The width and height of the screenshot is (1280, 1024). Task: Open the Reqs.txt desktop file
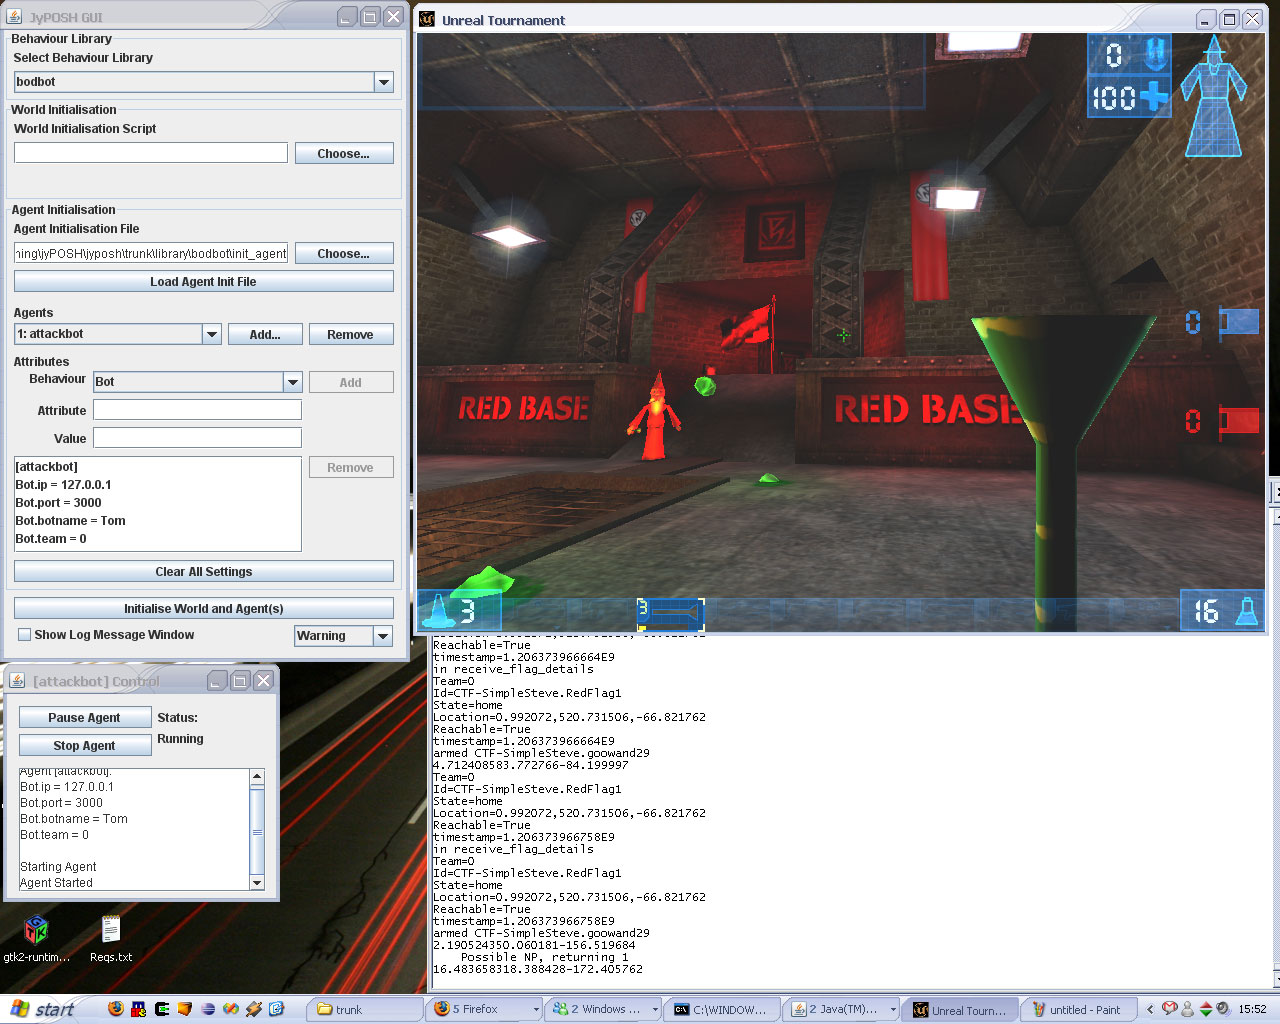(x=111, y=931)
